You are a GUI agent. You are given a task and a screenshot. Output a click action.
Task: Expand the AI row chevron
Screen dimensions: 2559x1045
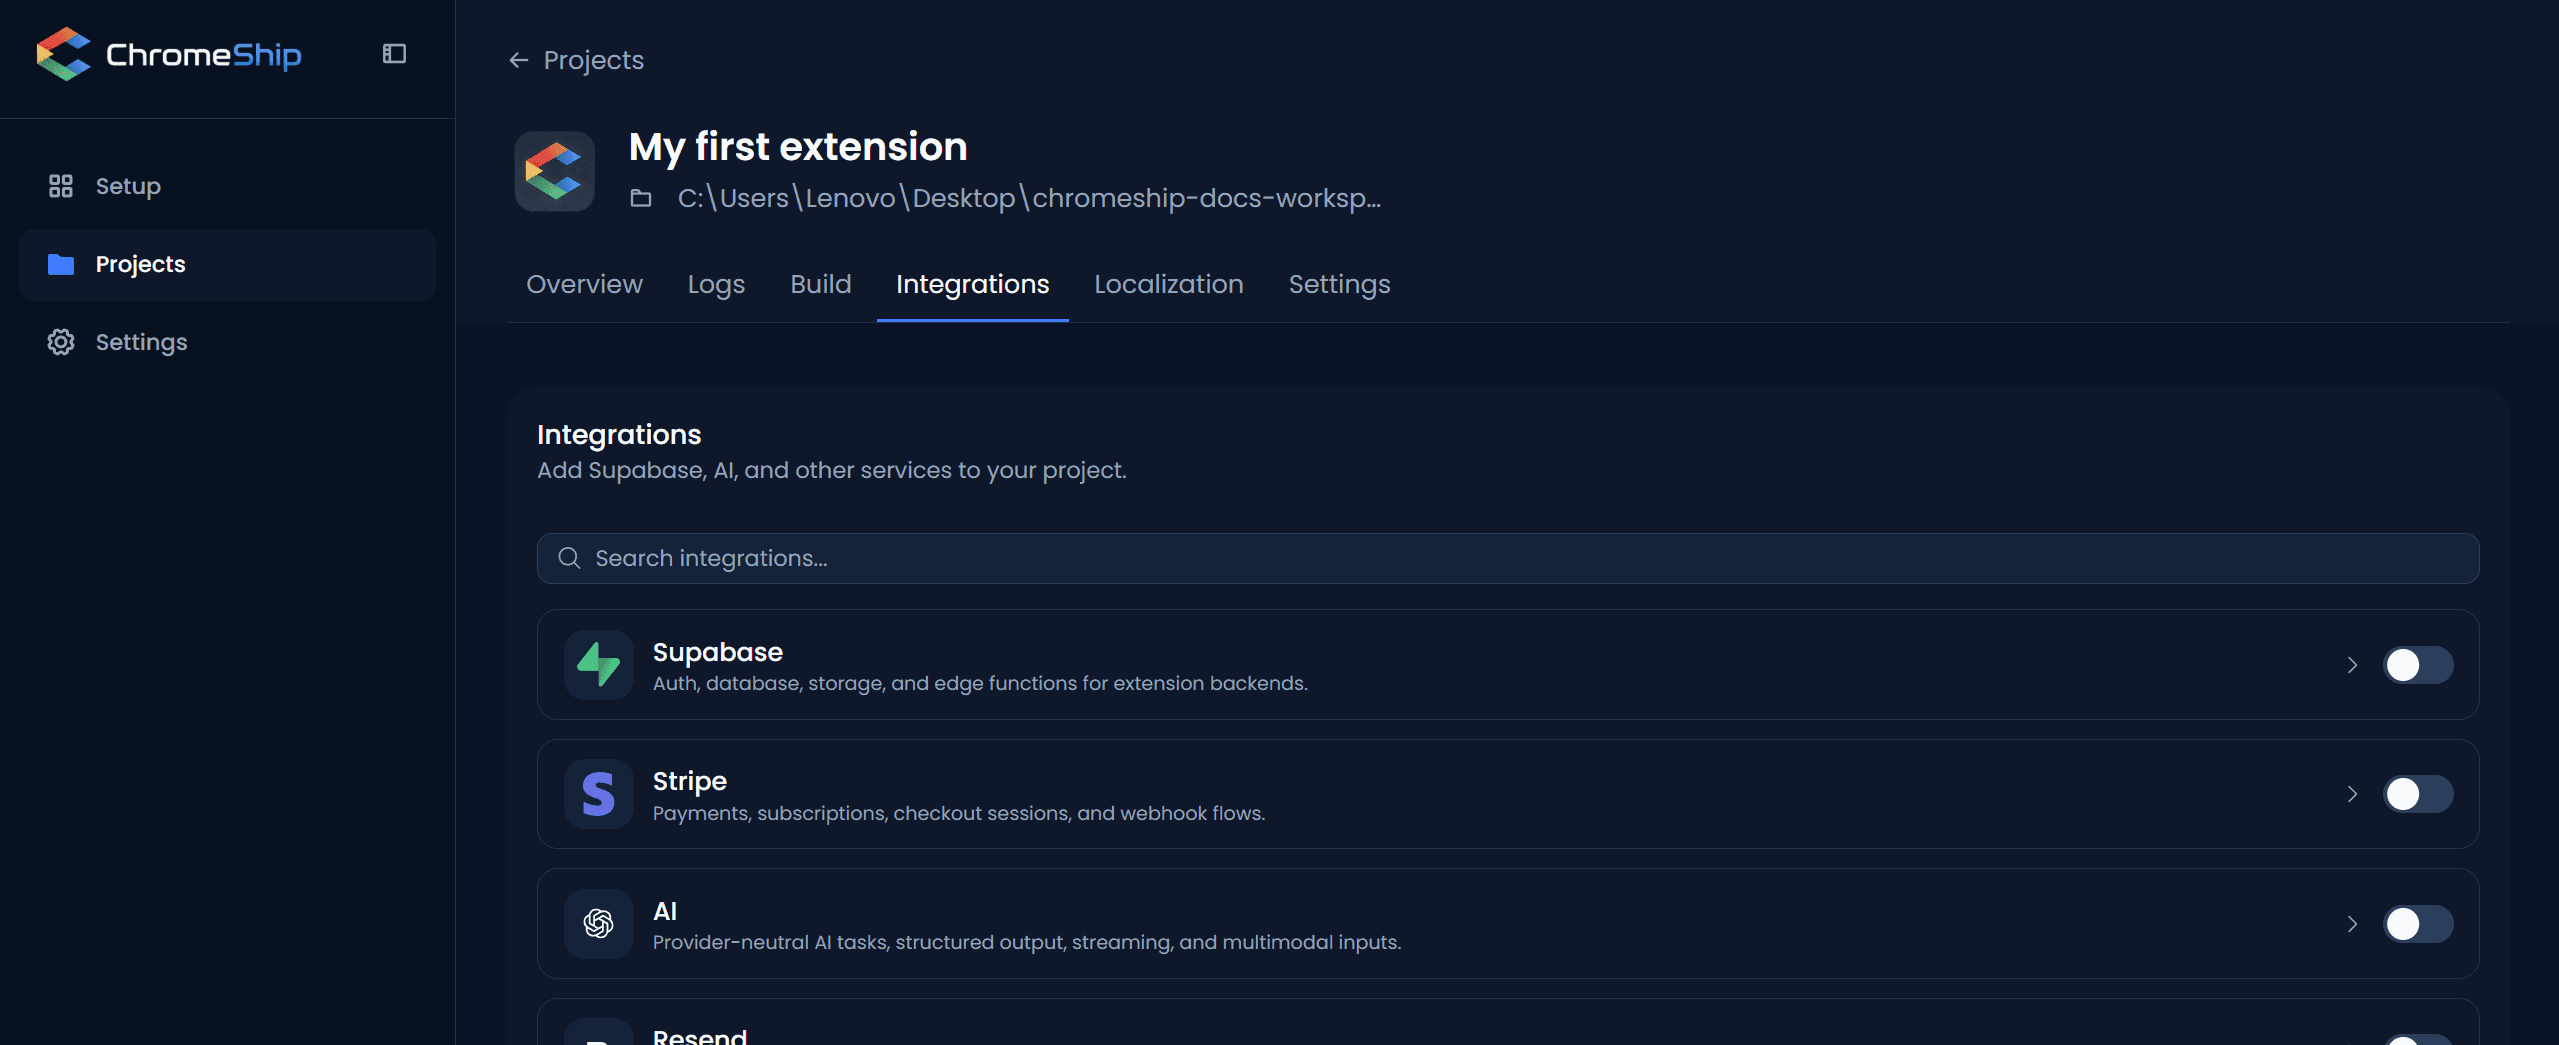tap(2352, 924)
